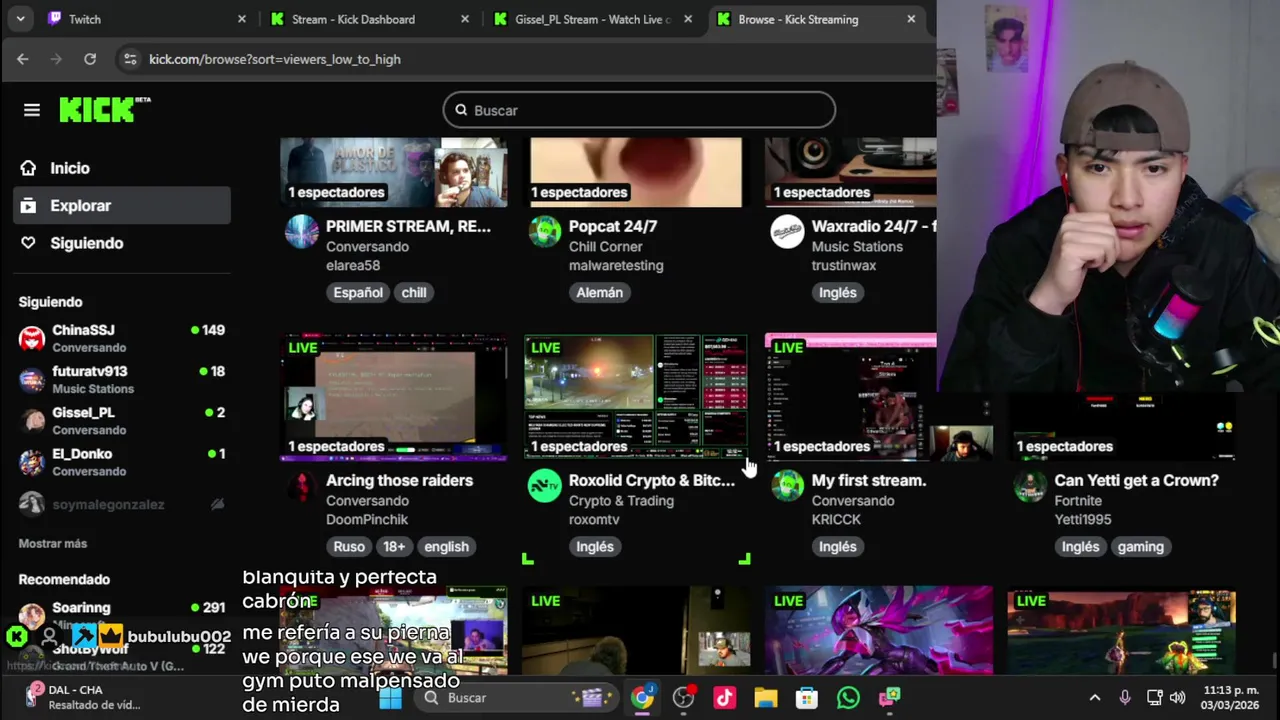The height and width of the screenshot is (720, 1280).
Task: Click the chill tag
Action: [x=414, y=292]
